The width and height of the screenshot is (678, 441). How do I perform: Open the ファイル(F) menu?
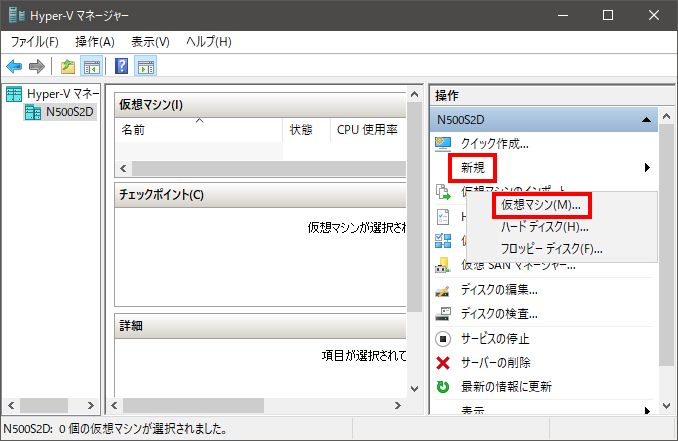pyautogui.click(x=35, y=42)
